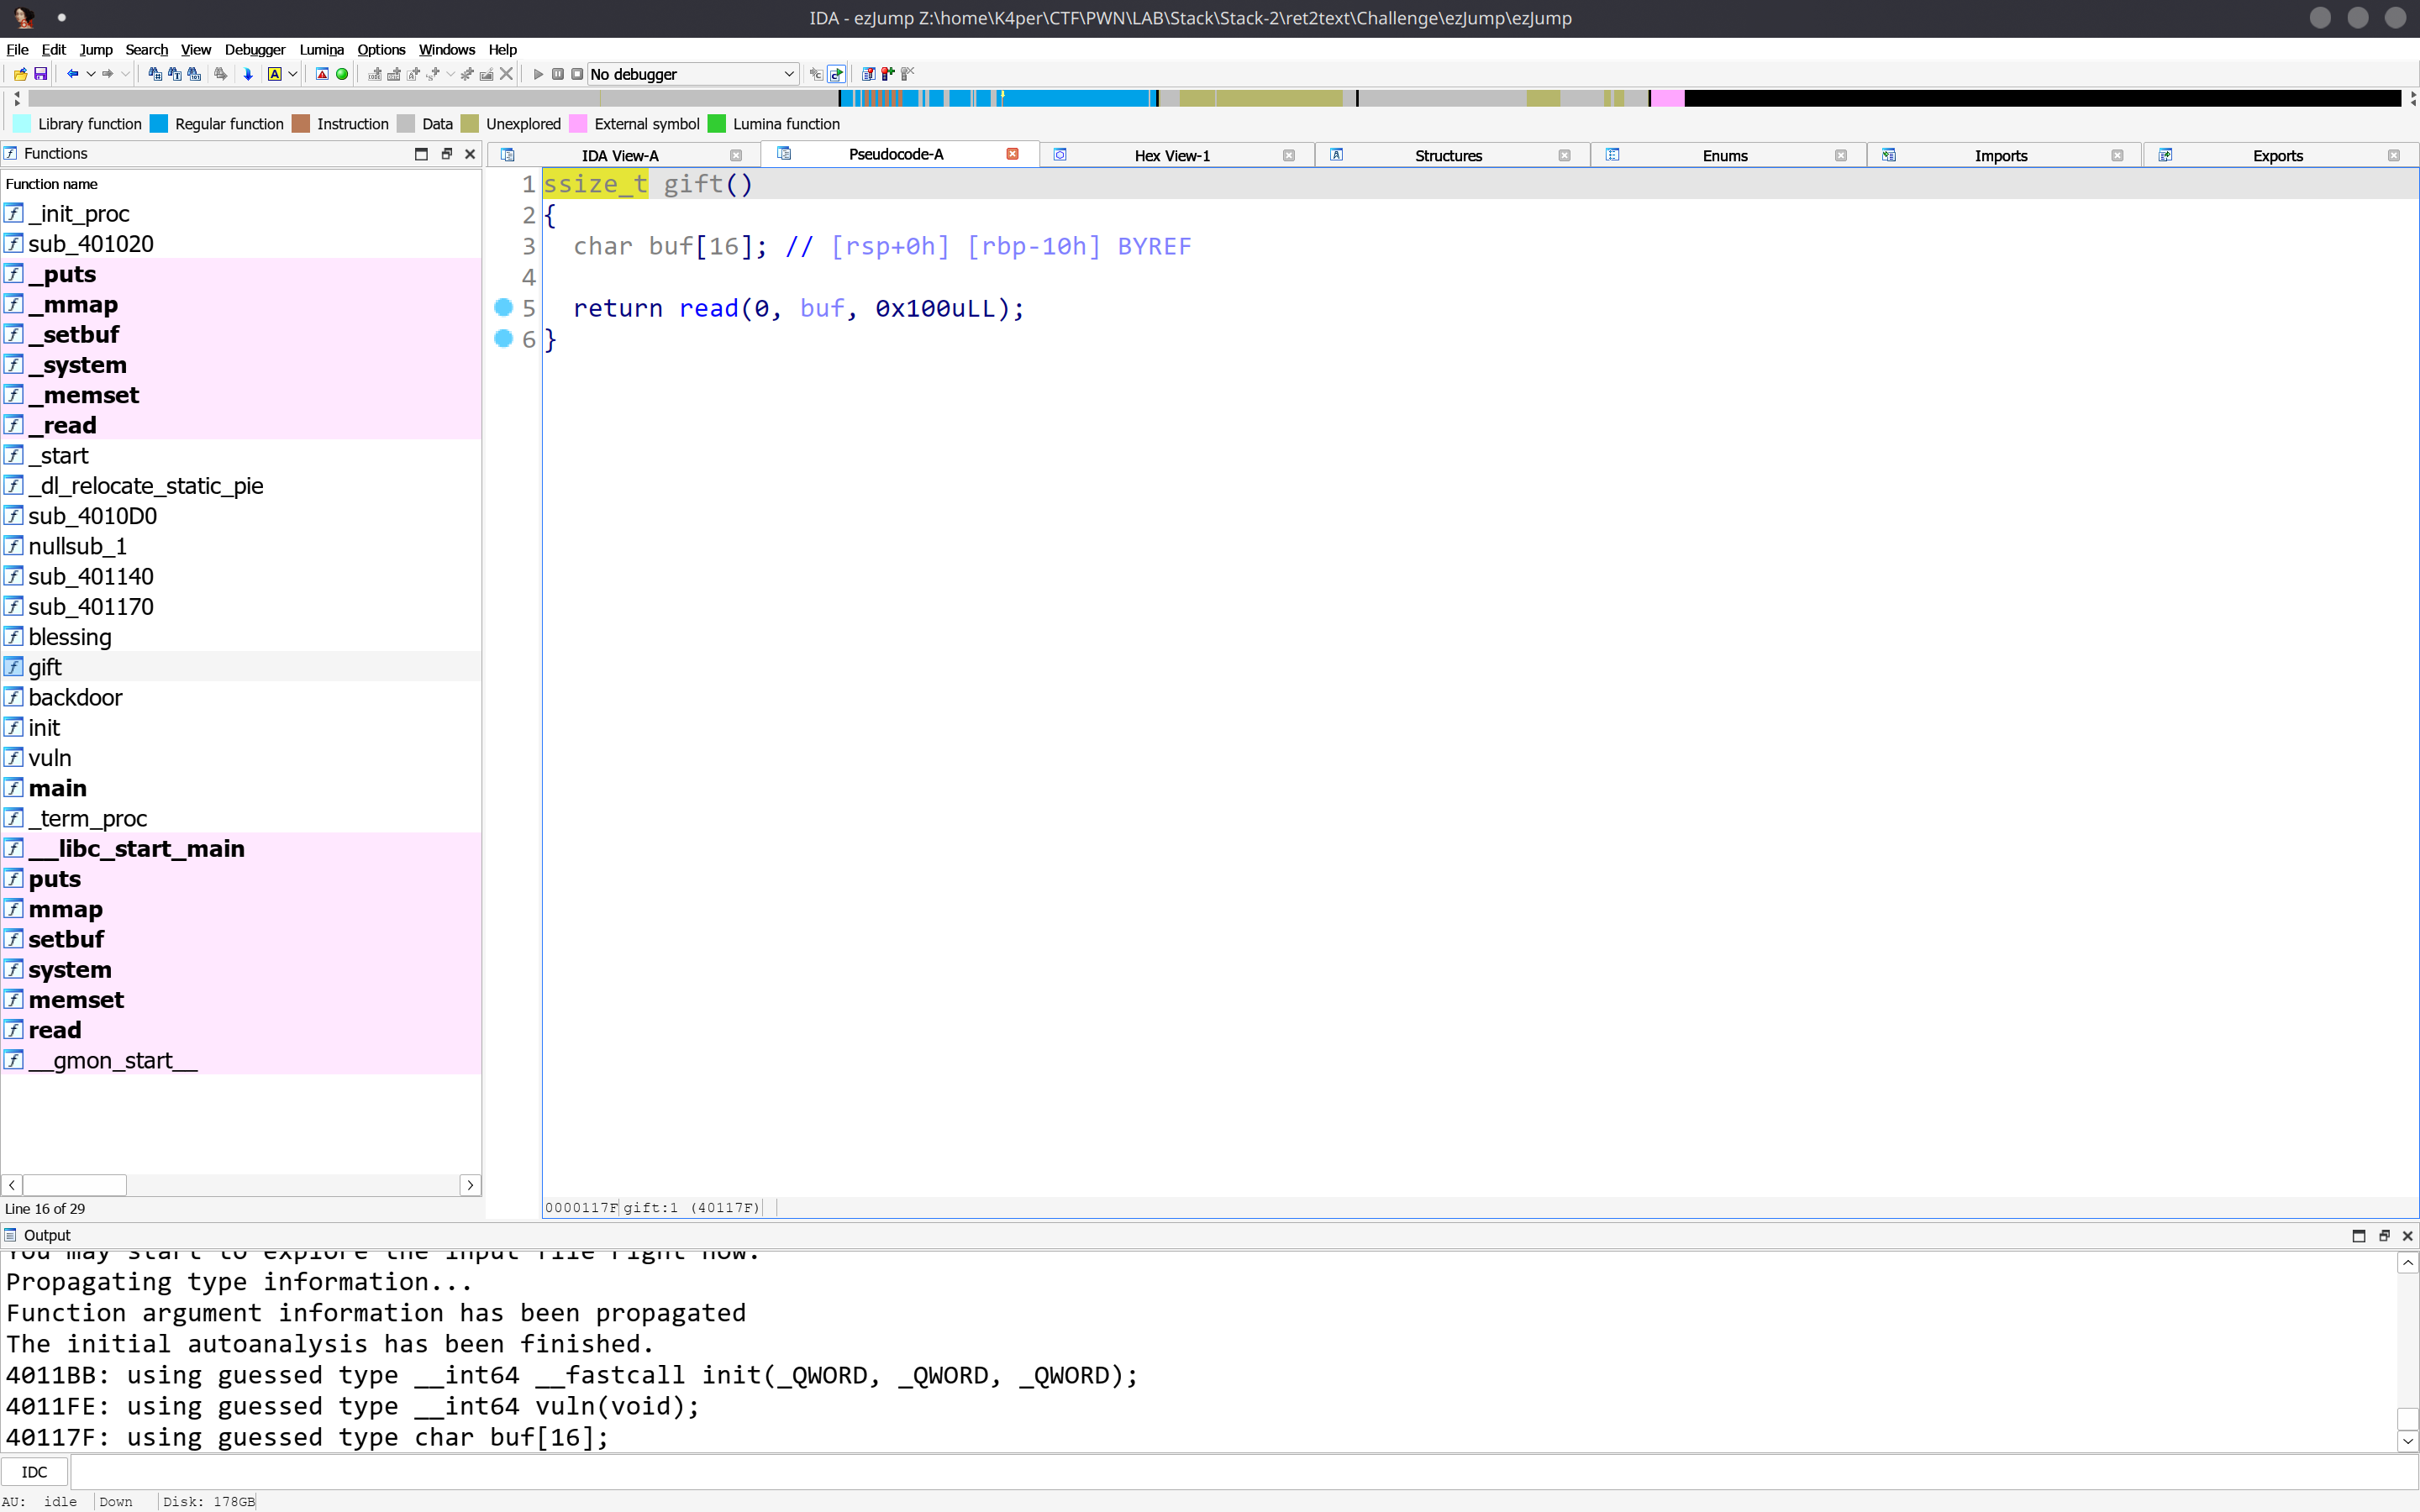
Task: Click the blue jump-down arrow icon
Action: 248,74
